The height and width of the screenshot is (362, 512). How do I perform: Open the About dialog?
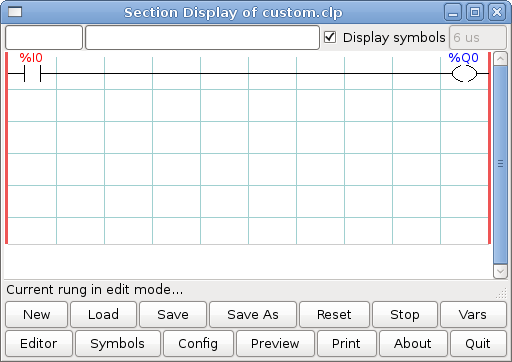(413, 343)
